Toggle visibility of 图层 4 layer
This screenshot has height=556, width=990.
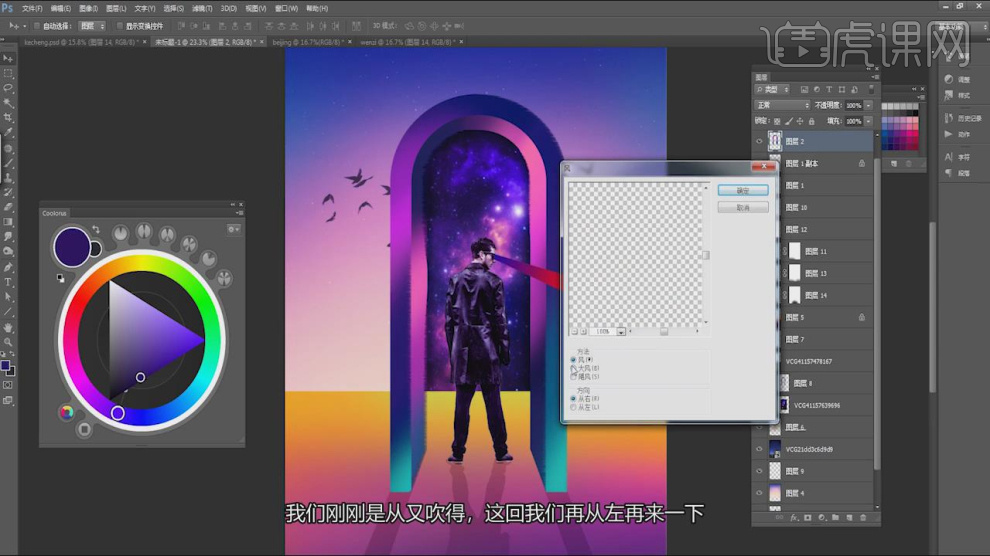(760, 494)
